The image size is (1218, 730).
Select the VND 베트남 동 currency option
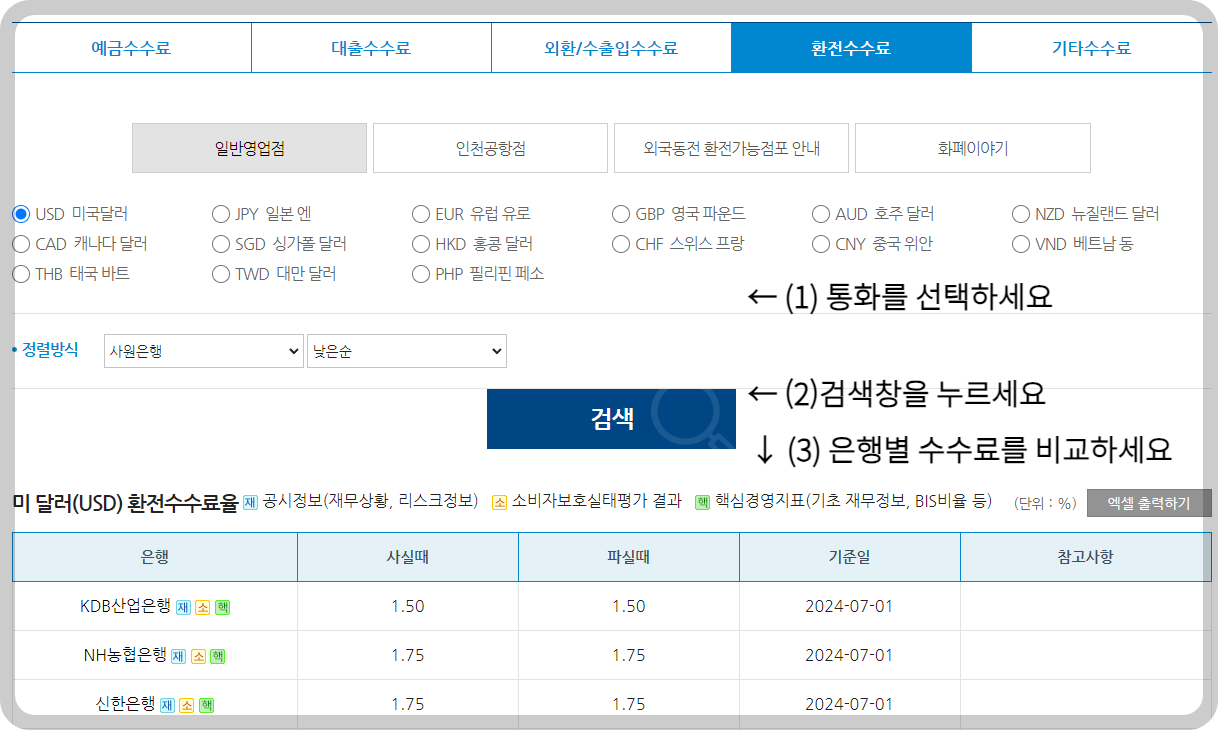[x=1021, y=243]
